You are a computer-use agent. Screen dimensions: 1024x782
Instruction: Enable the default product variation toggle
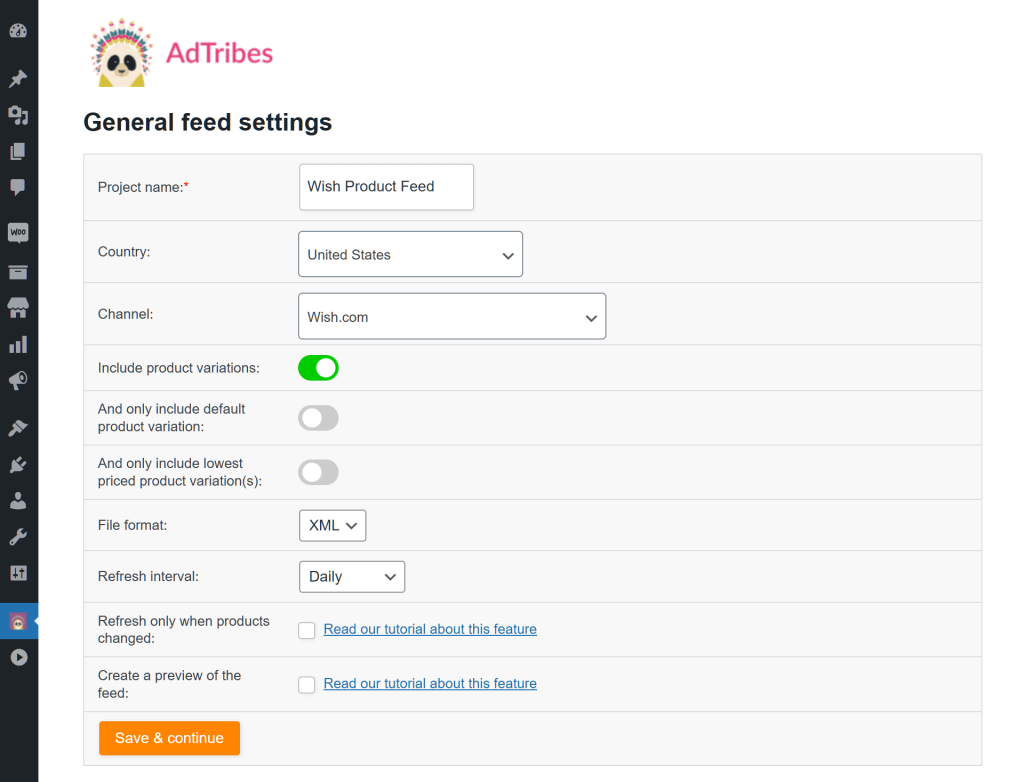tap(318, 418)
